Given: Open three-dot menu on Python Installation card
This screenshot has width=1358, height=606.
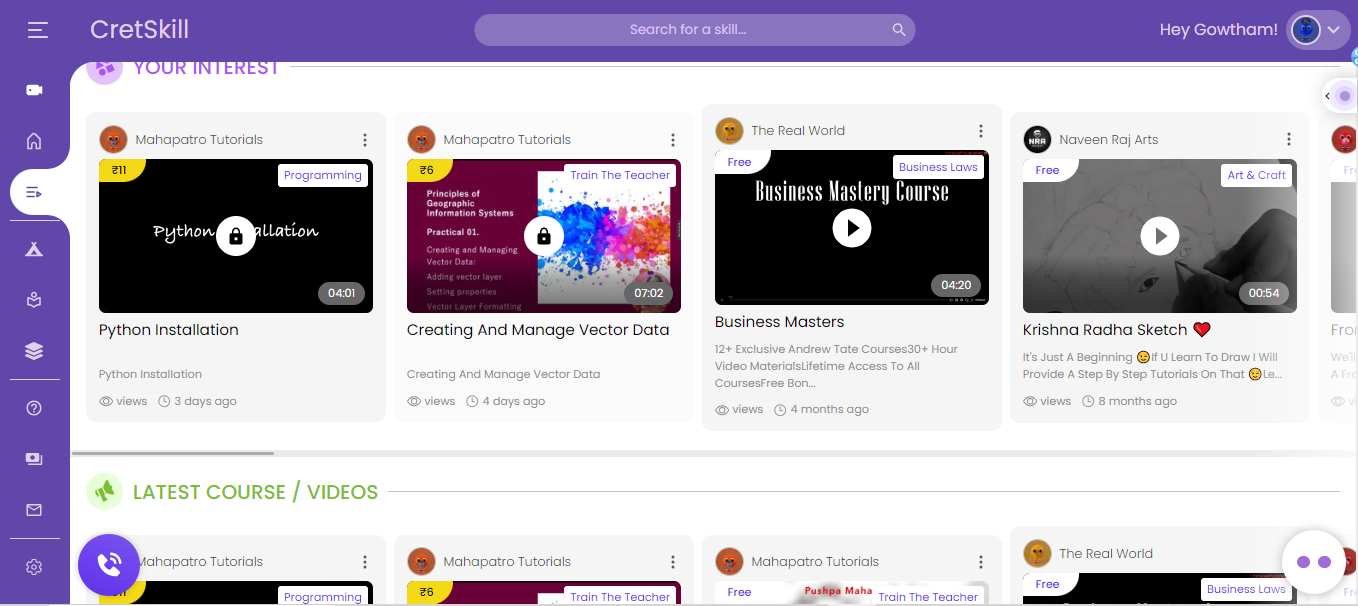Looking at the screenshot, I should click(365, 140).
